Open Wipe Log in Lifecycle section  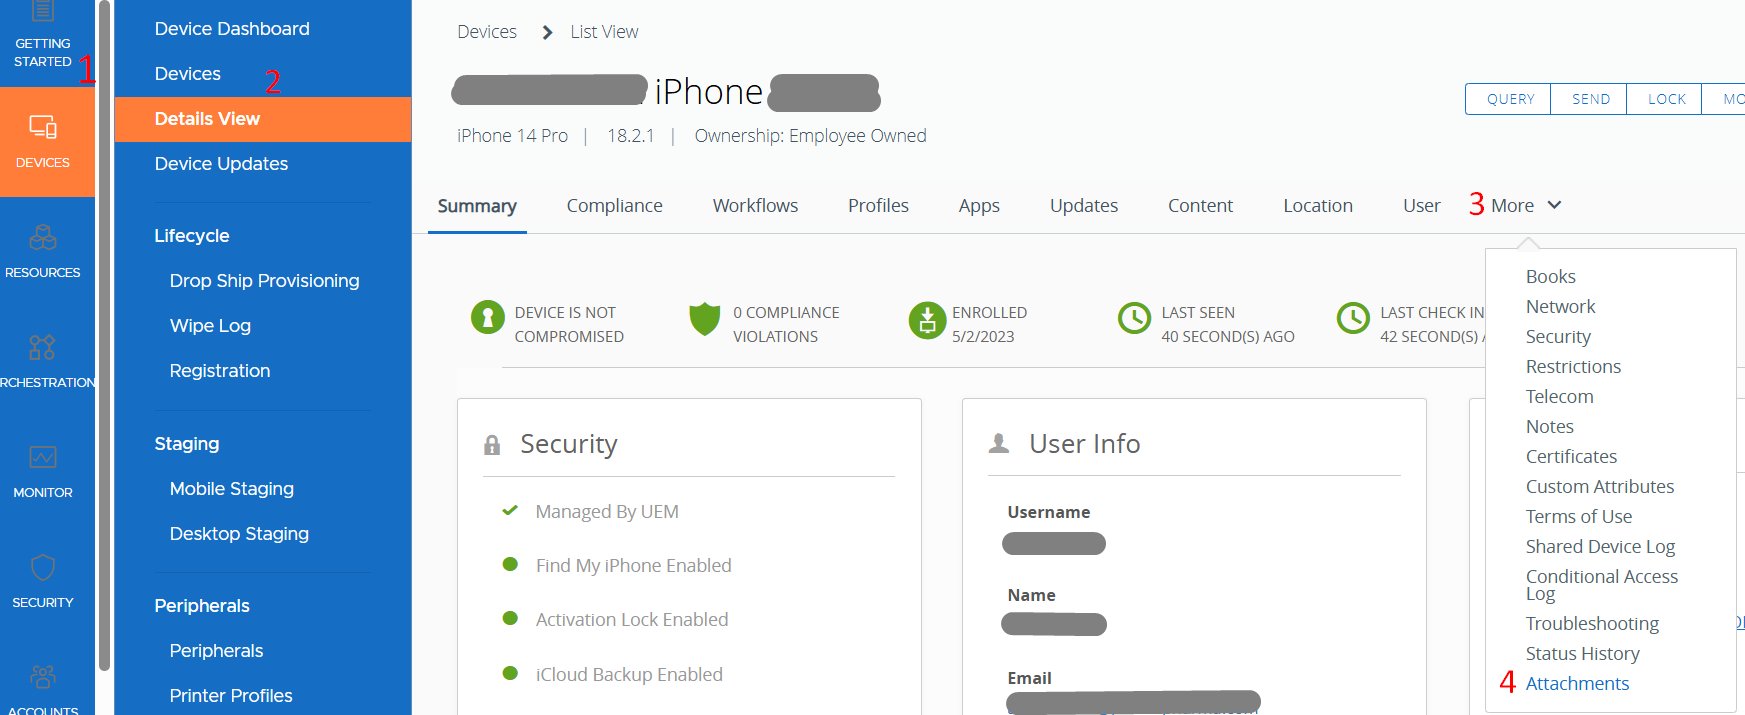pos(210,326)
